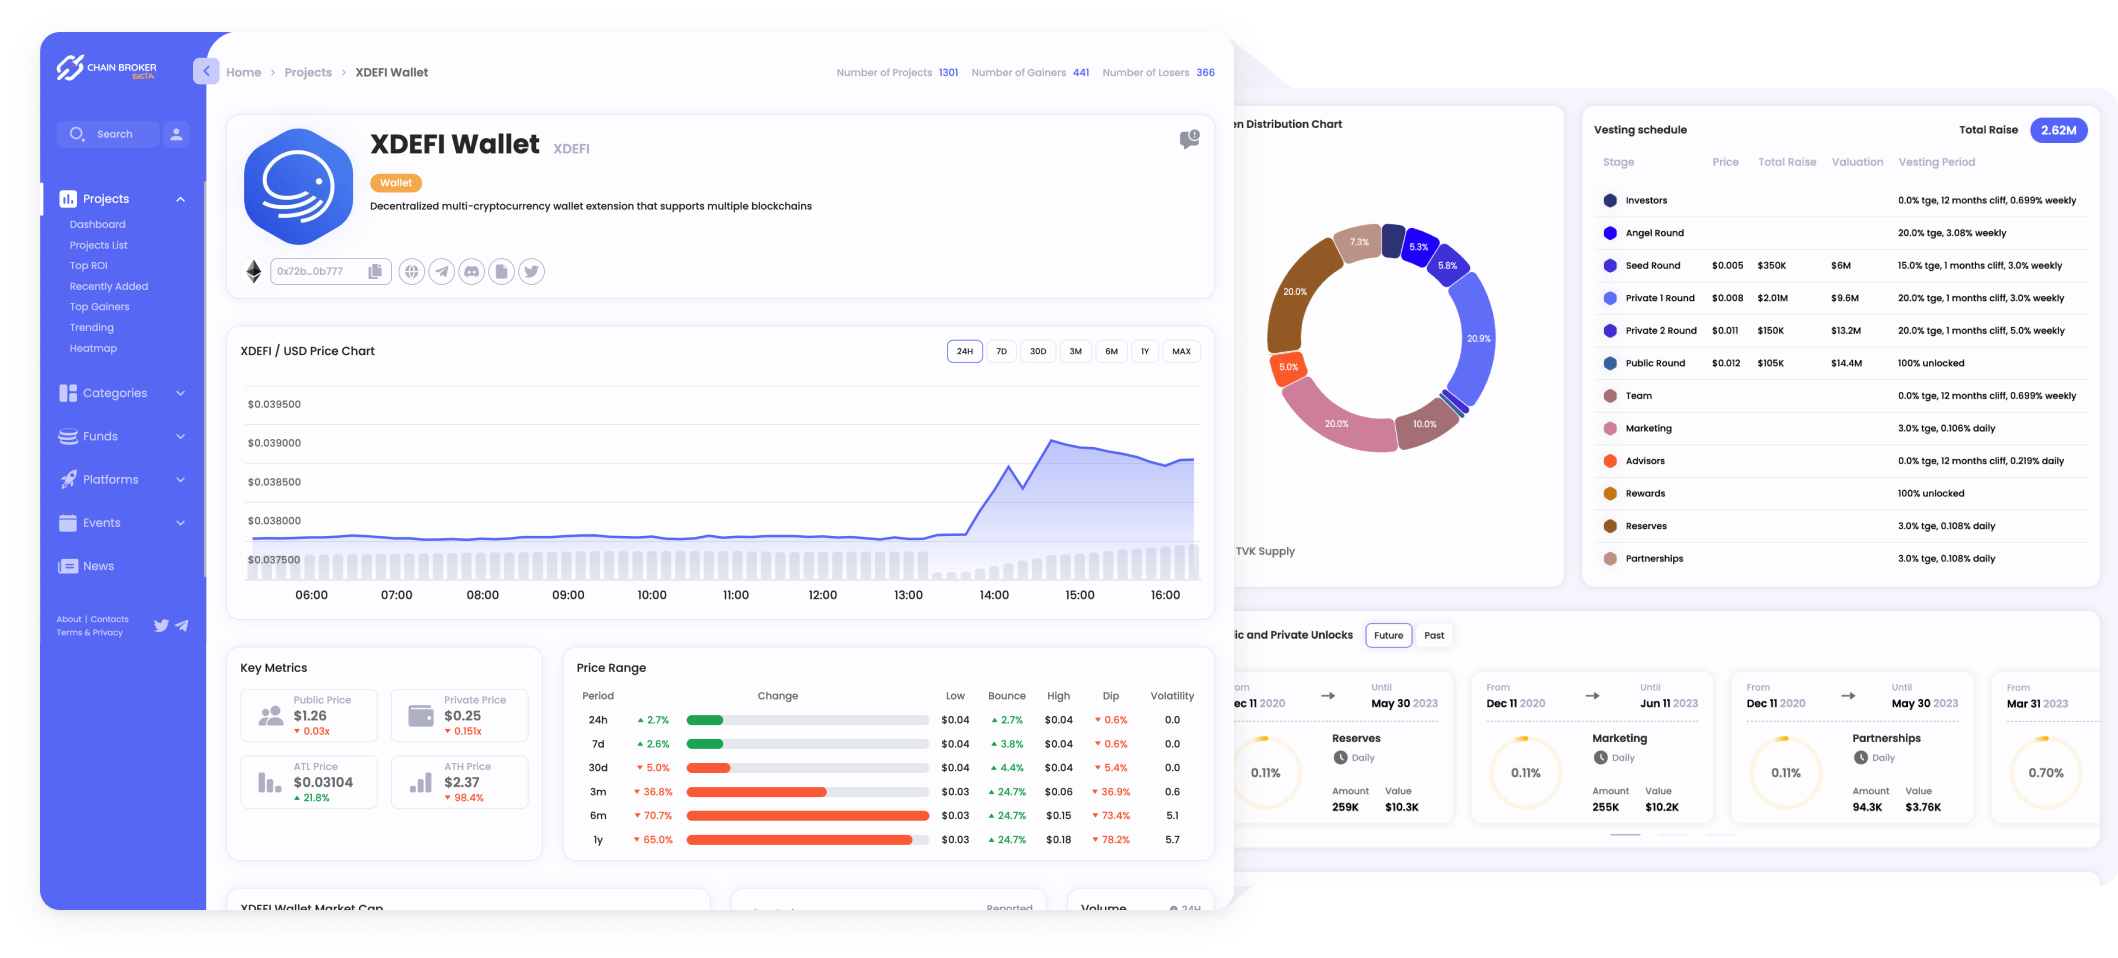Screen dimensions: 2118x958
Task: Switch price chart to 7D range
Action: [x=1001, y=351]
